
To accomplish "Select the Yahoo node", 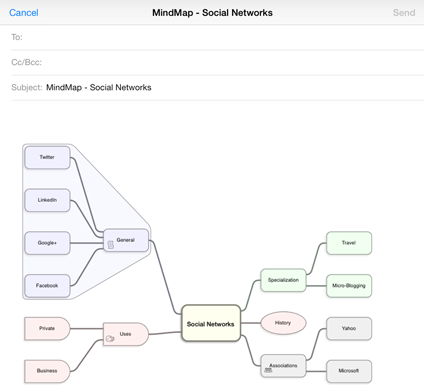I will pyautogui.click(x=349, y=329).
